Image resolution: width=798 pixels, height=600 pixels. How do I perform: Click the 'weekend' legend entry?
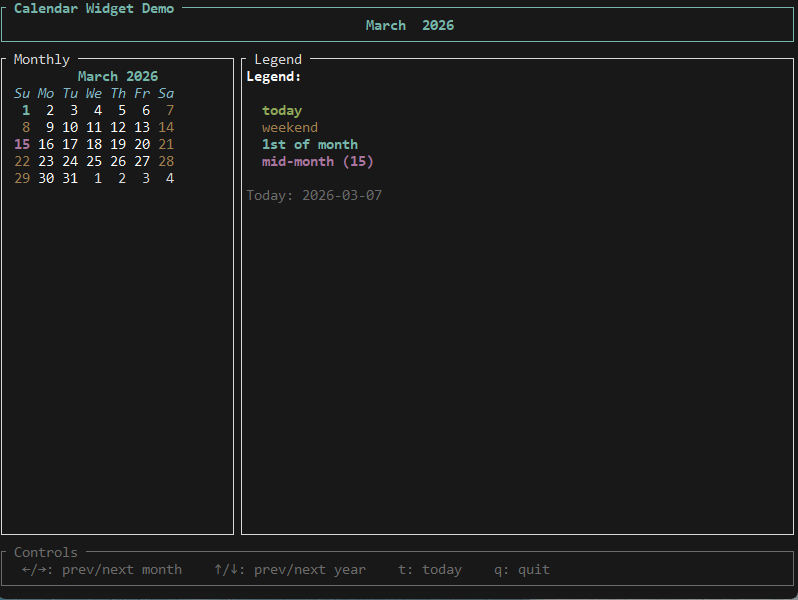pyautogui.click(x=290, y=127)
